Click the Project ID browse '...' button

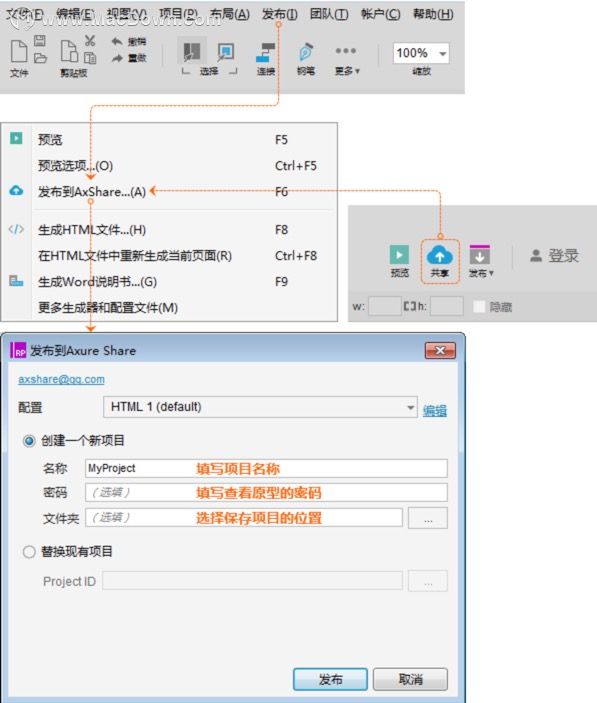coord(428,581)
